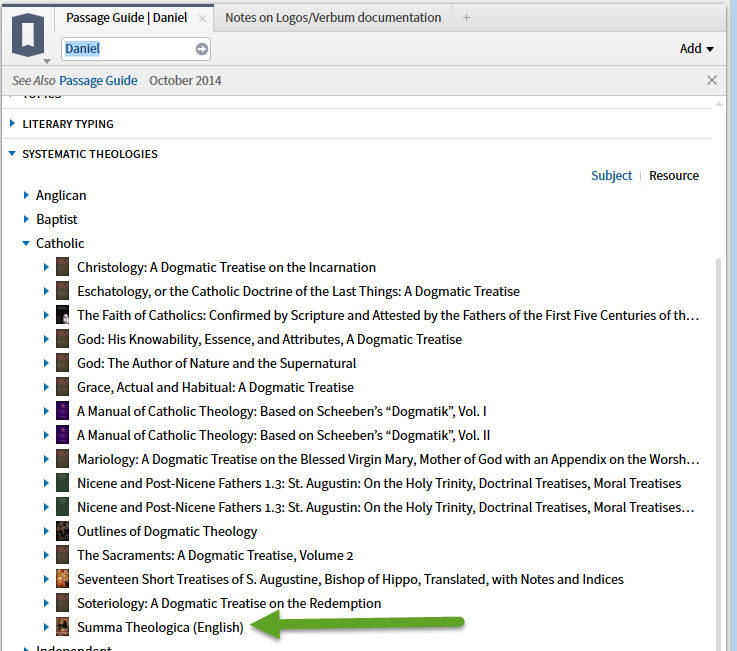Open The Sacraments: A Dogmatic Treatise, Volume 2

[x=215, y=555]
